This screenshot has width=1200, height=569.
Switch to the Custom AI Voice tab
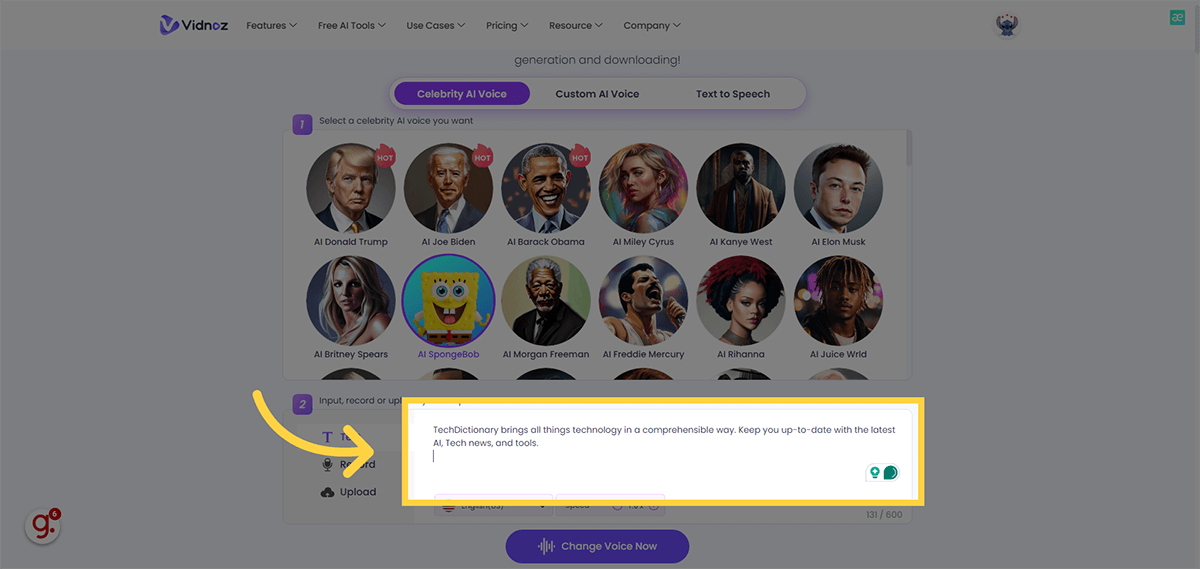(x=597, y=94)
